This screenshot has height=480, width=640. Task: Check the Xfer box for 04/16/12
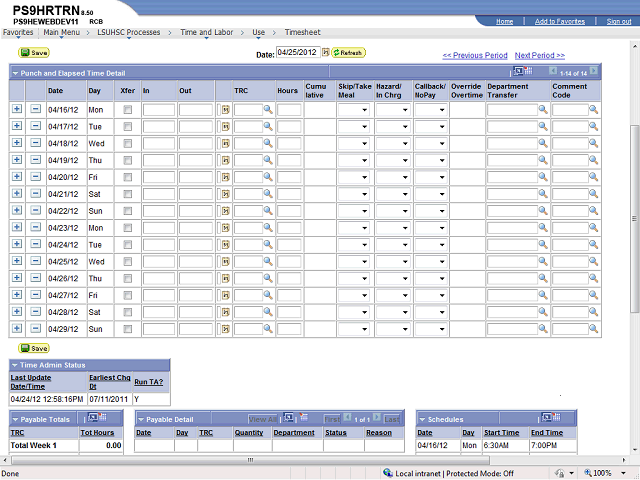[127, 110]
